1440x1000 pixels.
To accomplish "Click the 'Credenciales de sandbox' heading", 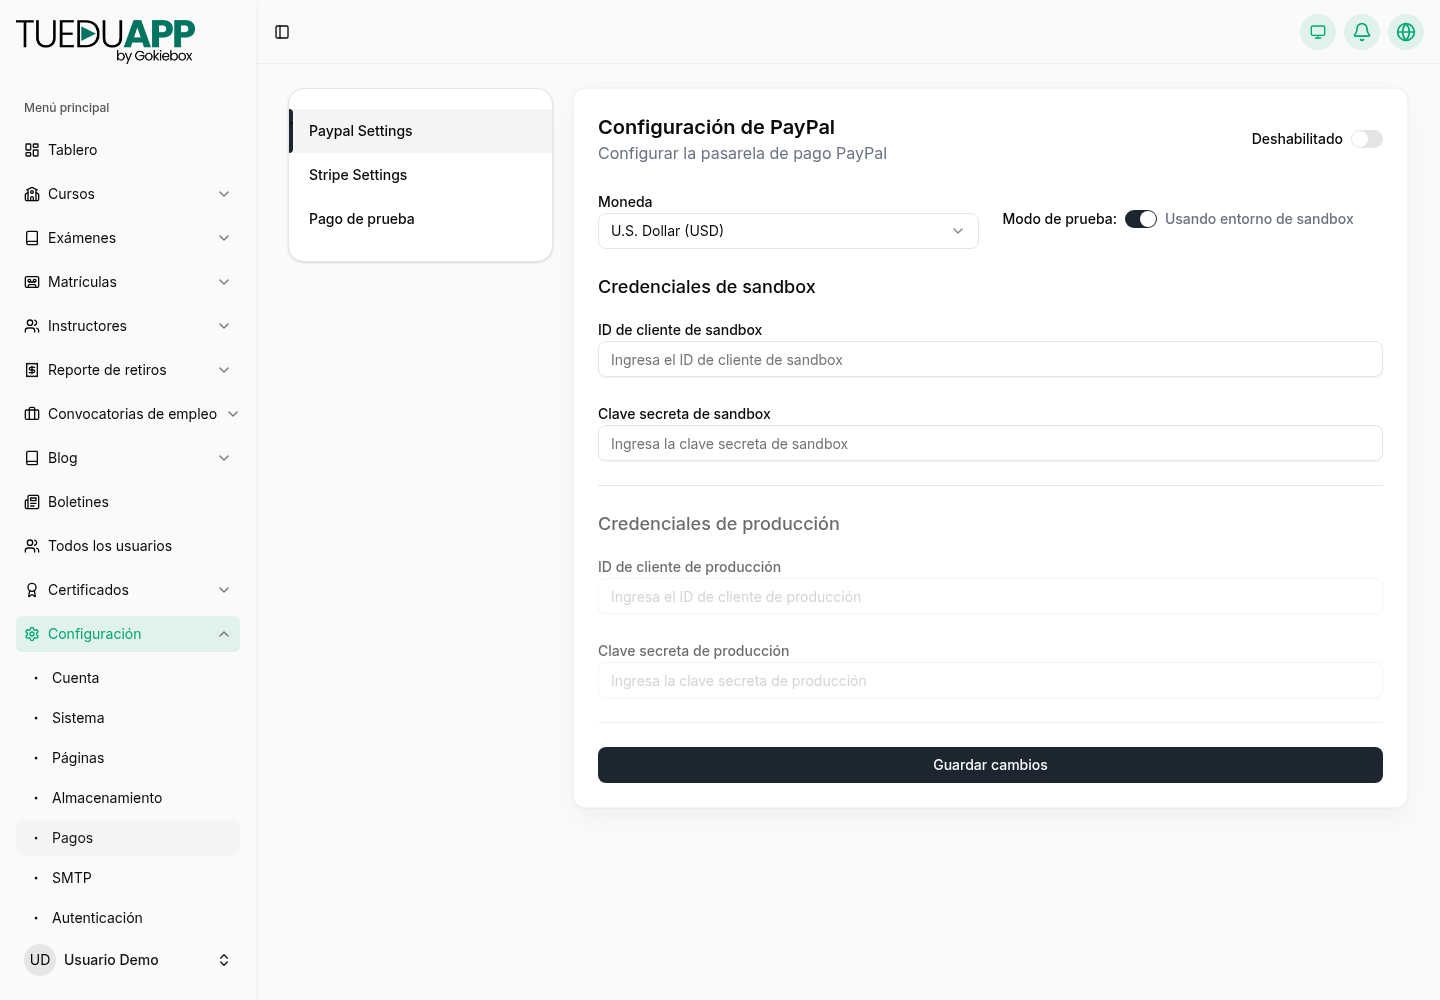I will 707,287.
